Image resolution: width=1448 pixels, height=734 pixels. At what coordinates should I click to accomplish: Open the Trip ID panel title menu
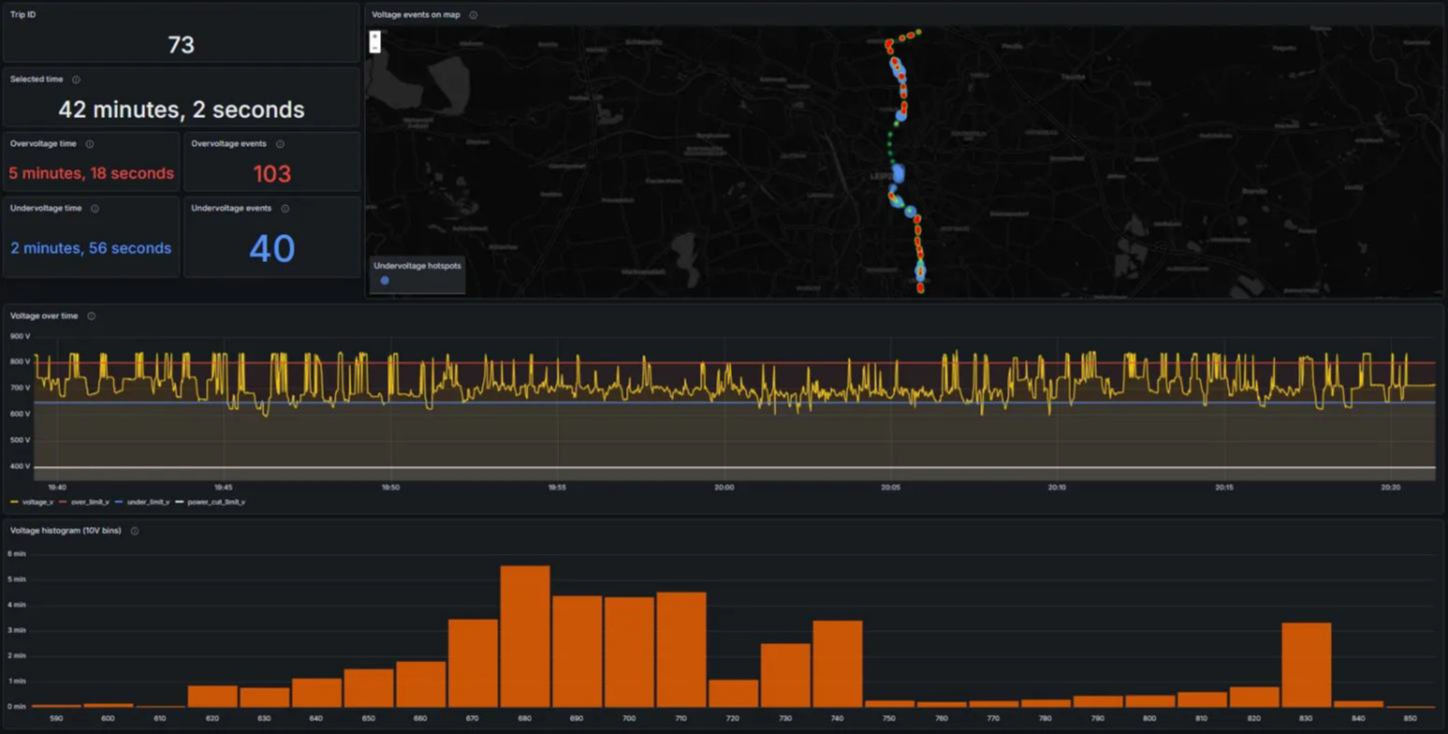coord(23,15)
